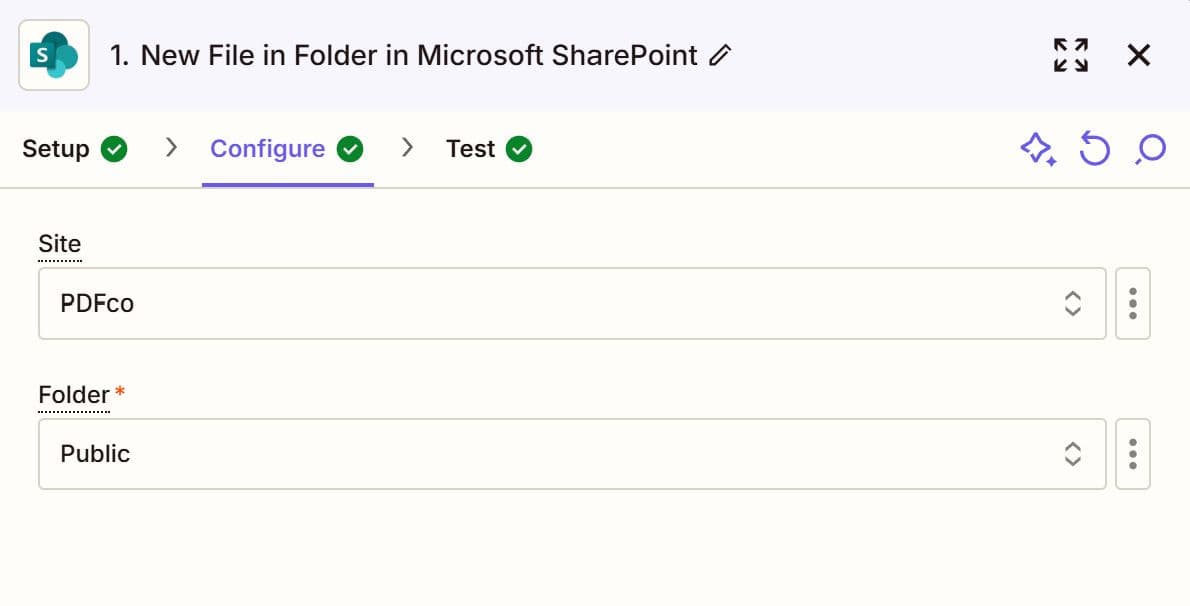
Task: Open the Folder selection dropdown
Action: [1072, 454]
